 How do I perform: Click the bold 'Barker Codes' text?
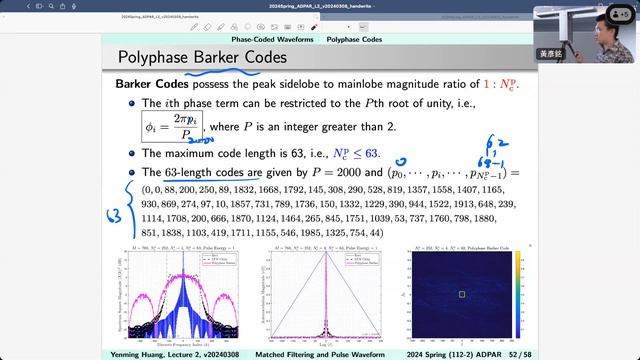(x=152, y=84)
